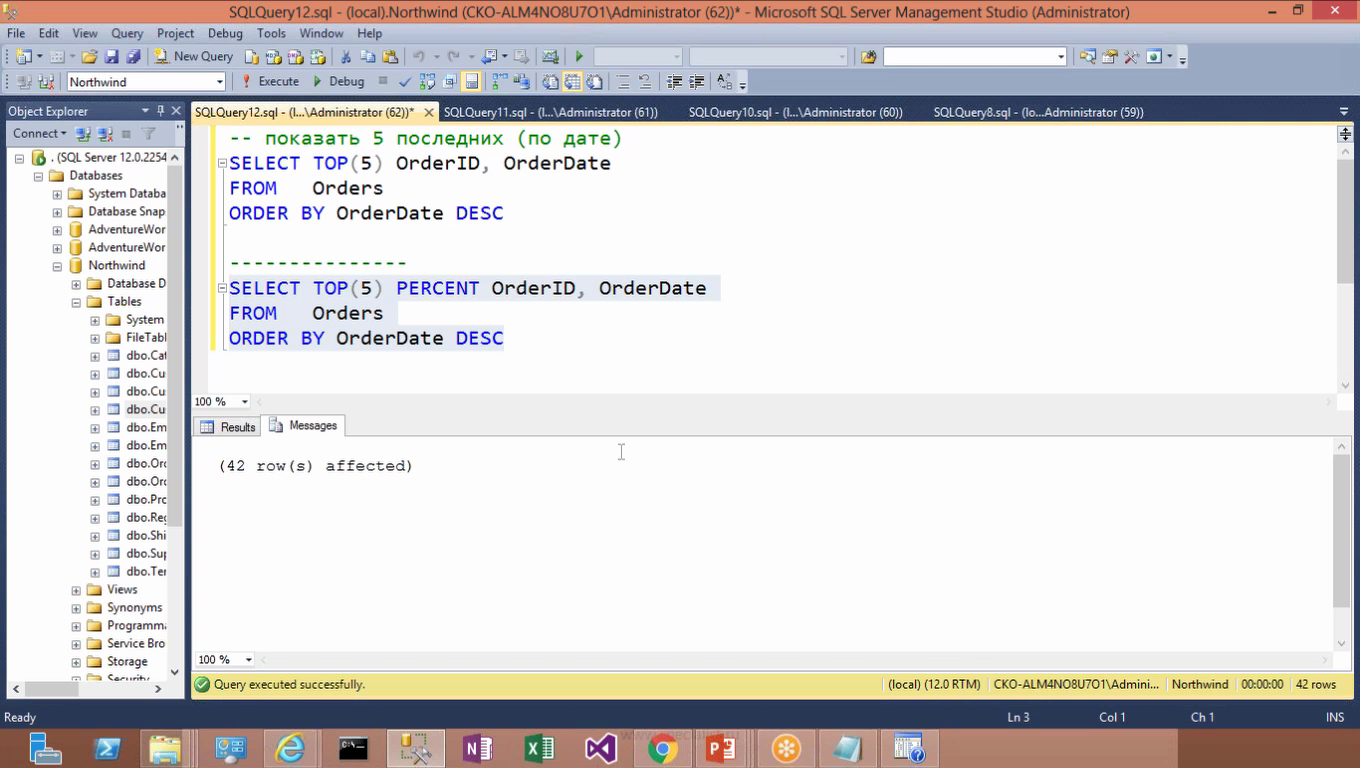Open Google Chrome from the taskbar
1360x768 pixels.
click(x=663, y=748)
